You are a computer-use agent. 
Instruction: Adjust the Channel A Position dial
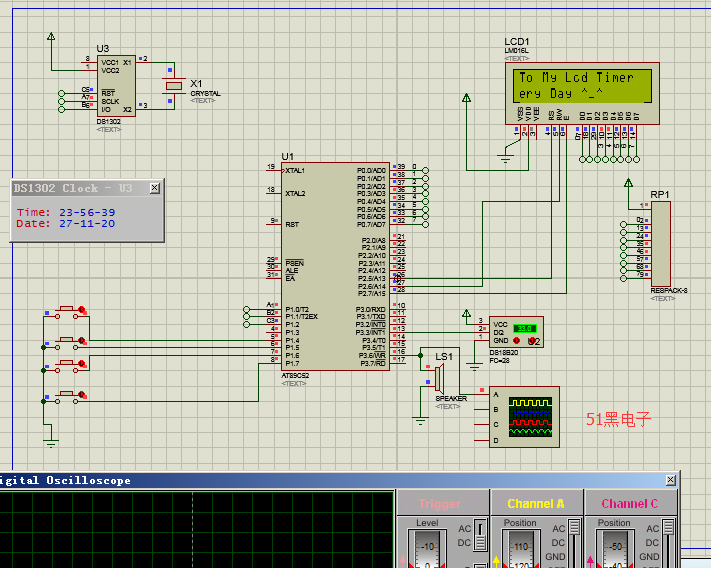(520, 549)
